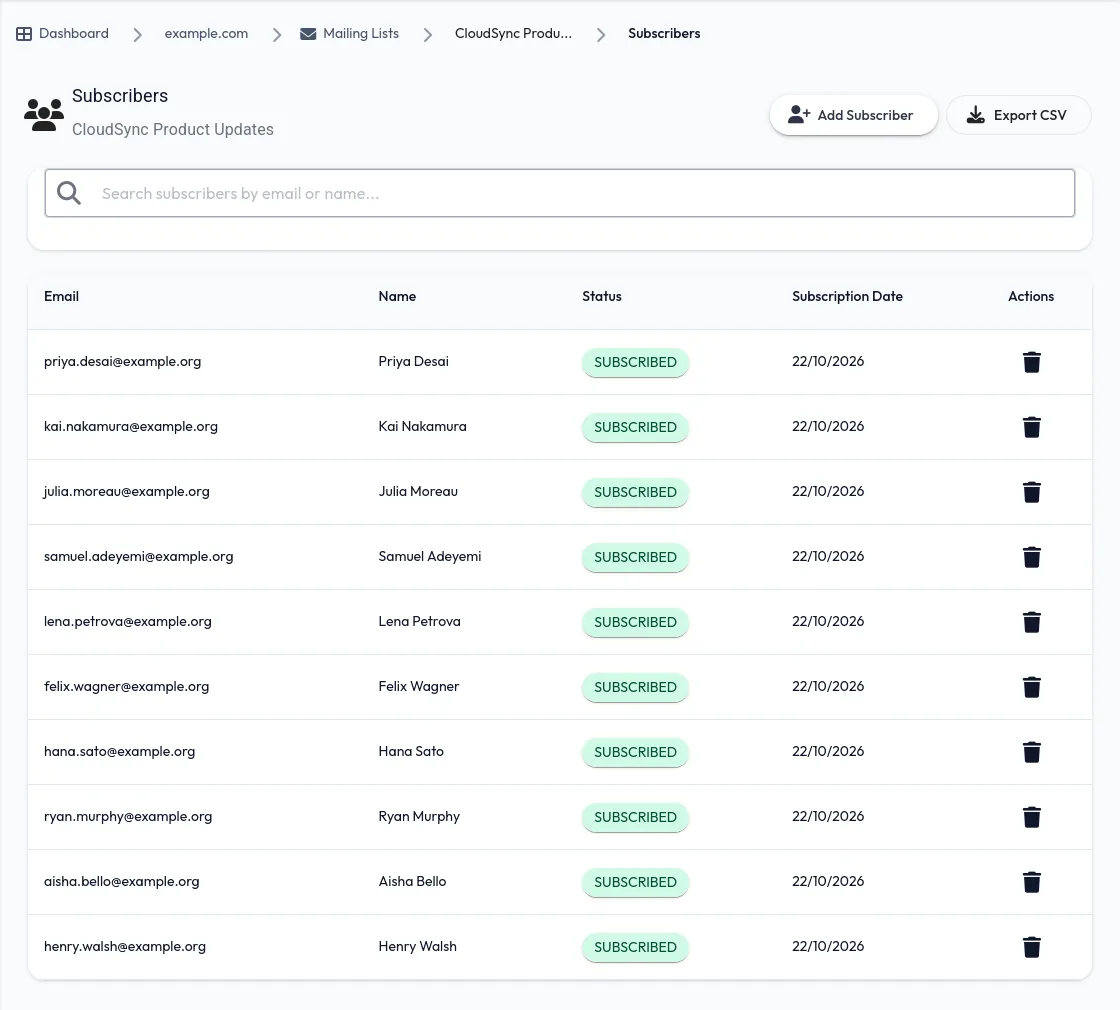Click the name Aisha Bello
Screen dimensions: 1120x1010
click(x=412, y=881)
